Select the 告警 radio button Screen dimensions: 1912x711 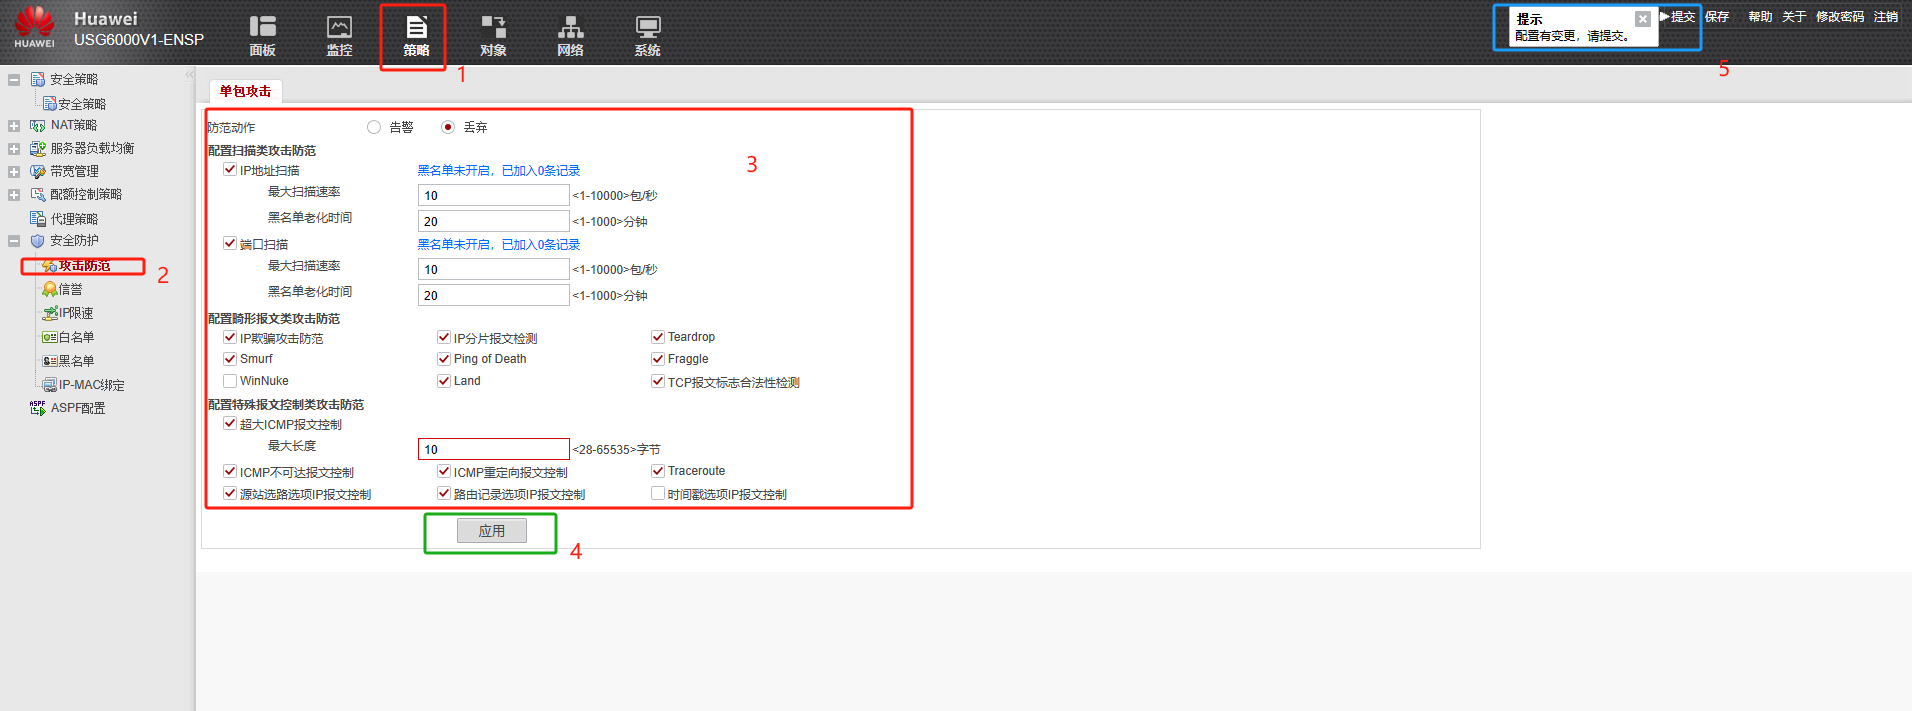coord(374,127)
